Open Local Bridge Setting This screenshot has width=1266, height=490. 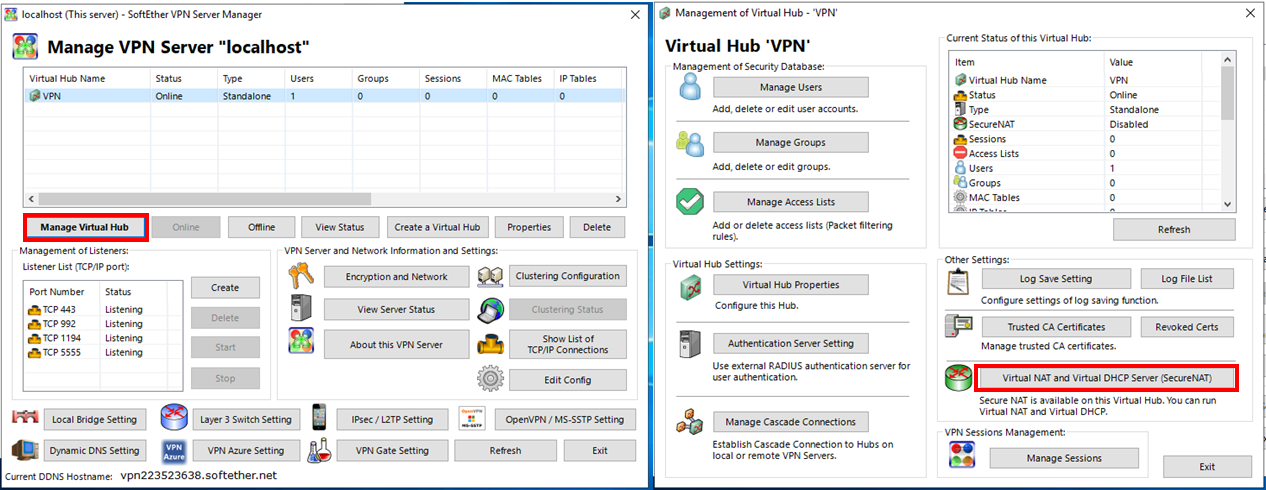(94, 420)
